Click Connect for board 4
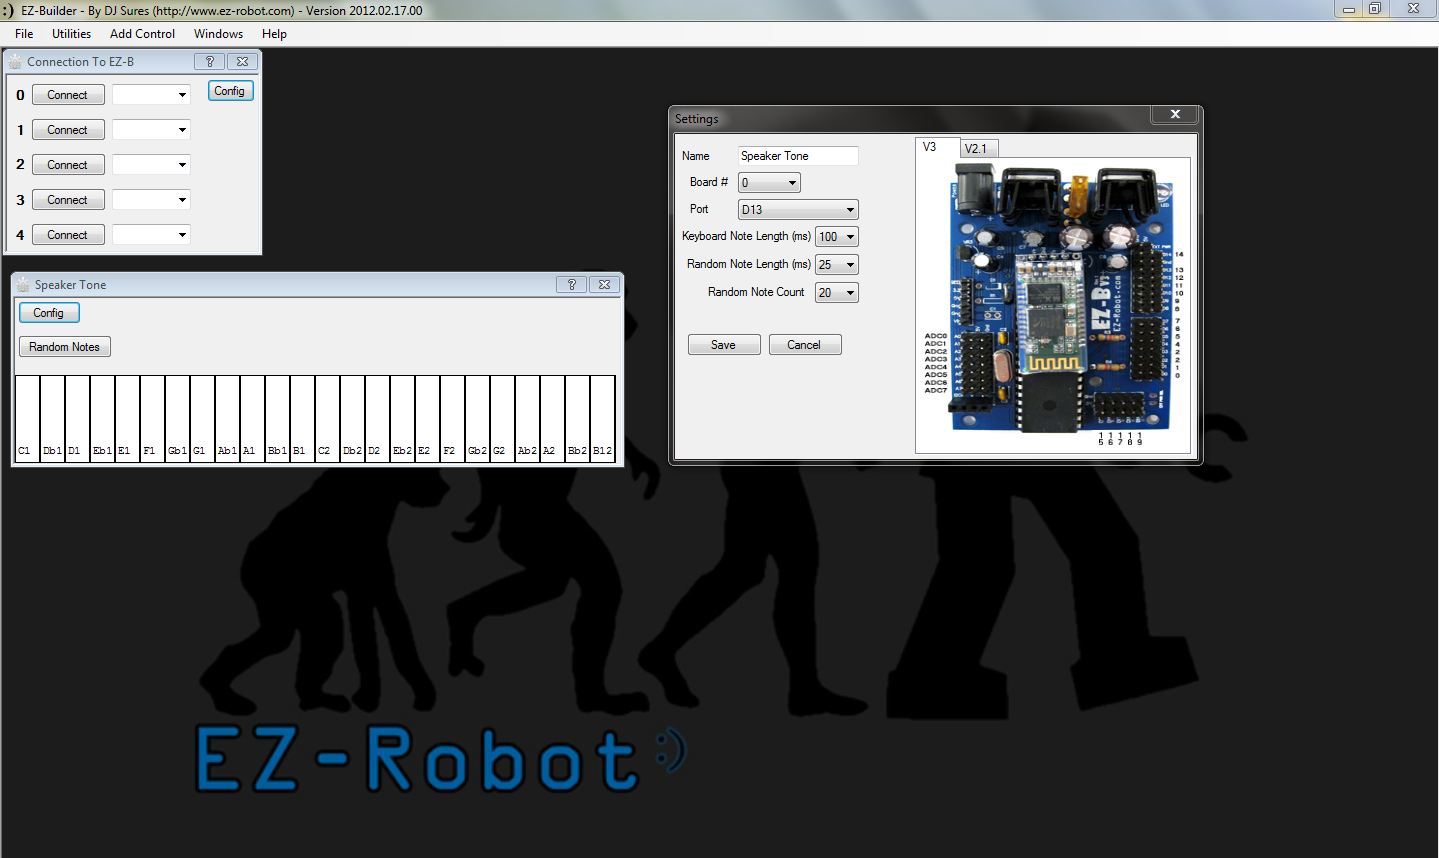1439x858 pixels. coord(68,235)
